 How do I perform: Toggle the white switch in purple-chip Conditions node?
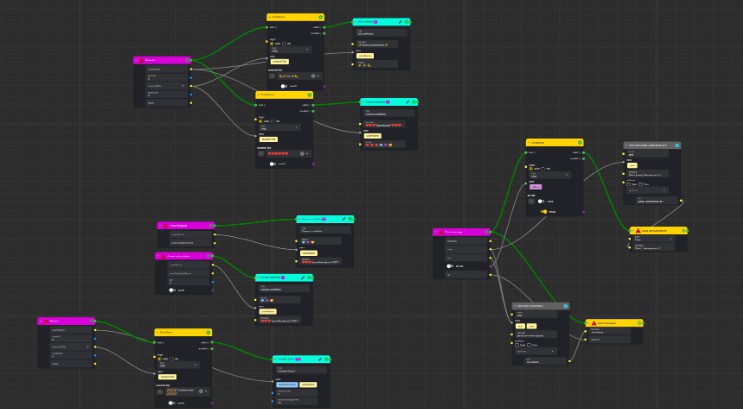(x=541, y=201)
